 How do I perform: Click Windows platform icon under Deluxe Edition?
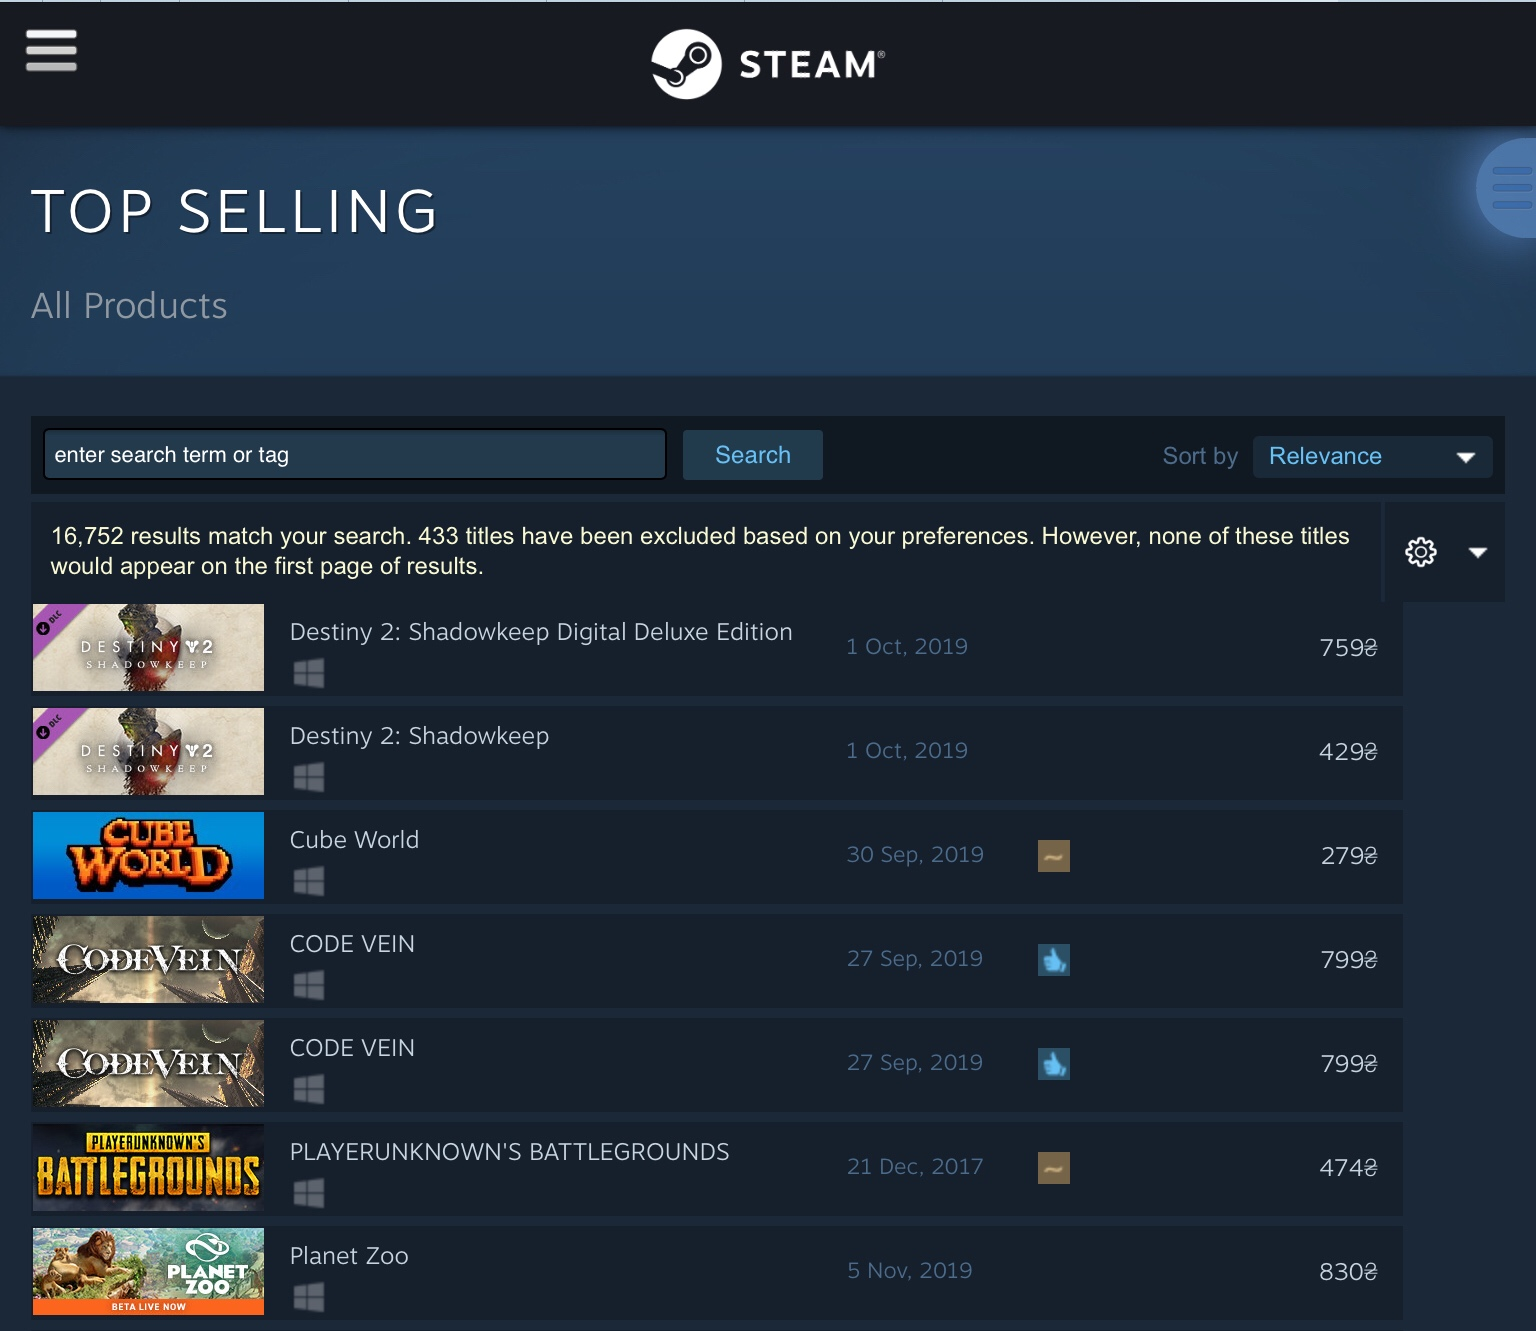pyautogui.click(x=309, y=674)
